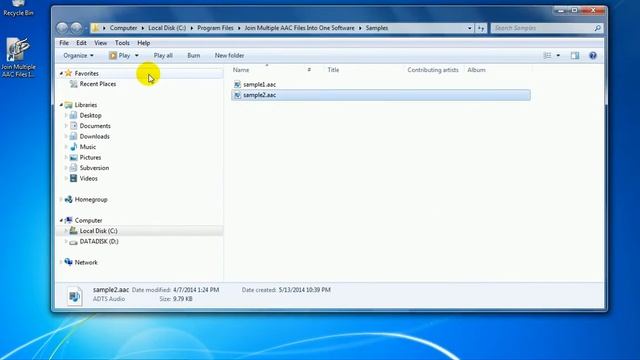Open address bar history dropdown arrow

click(x=469, y=28)
